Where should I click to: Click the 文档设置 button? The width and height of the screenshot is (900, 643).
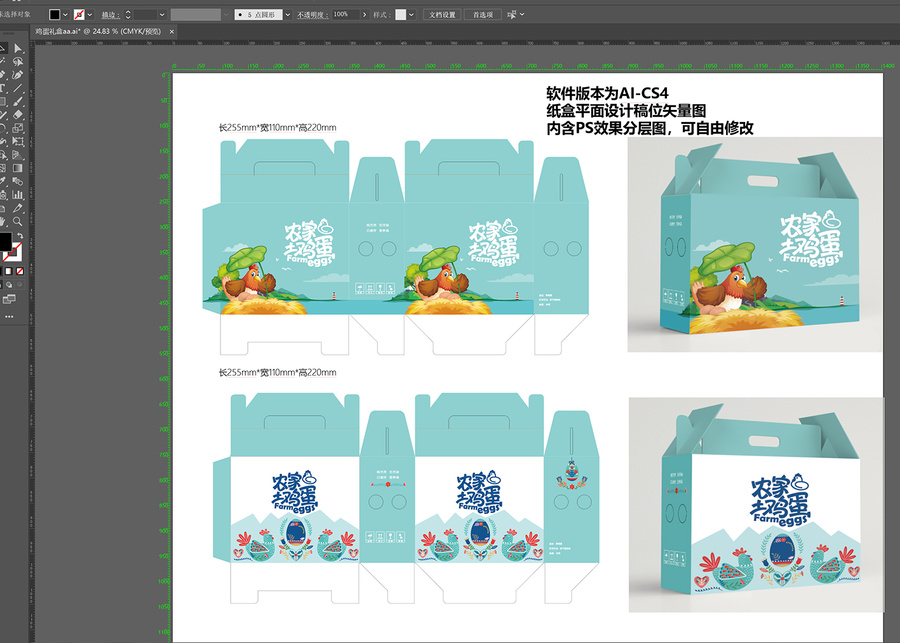[442, 14]
